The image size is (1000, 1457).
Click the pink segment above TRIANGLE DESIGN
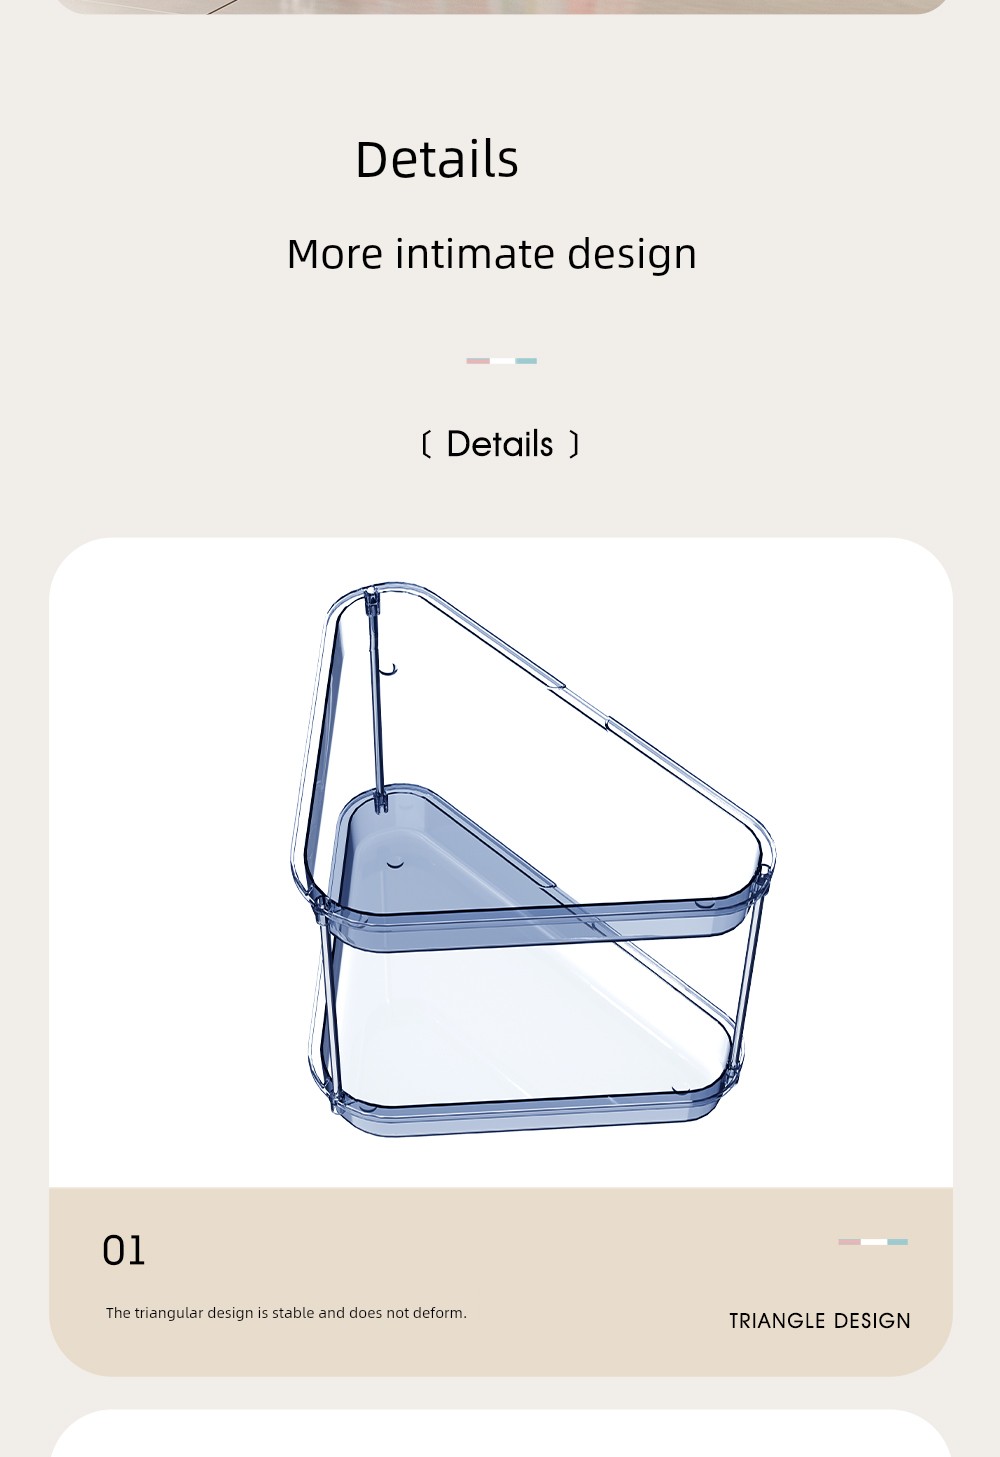pyautogui.click(x=850, y=1242)
